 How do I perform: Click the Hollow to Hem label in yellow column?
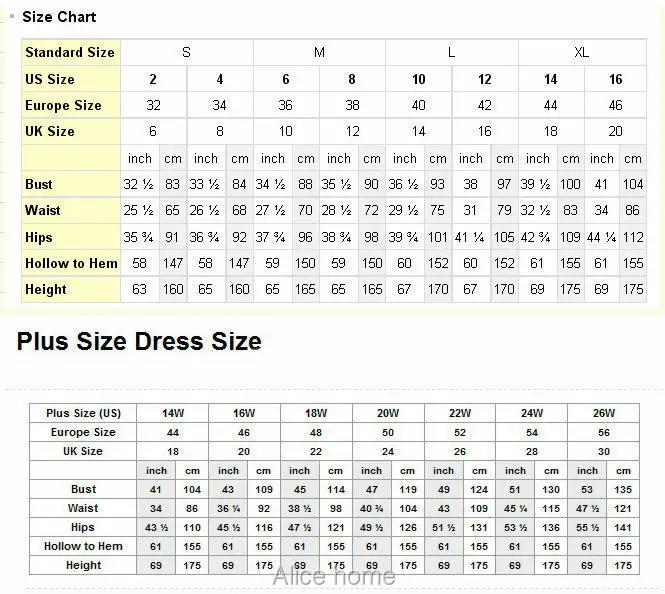[71, 263]
